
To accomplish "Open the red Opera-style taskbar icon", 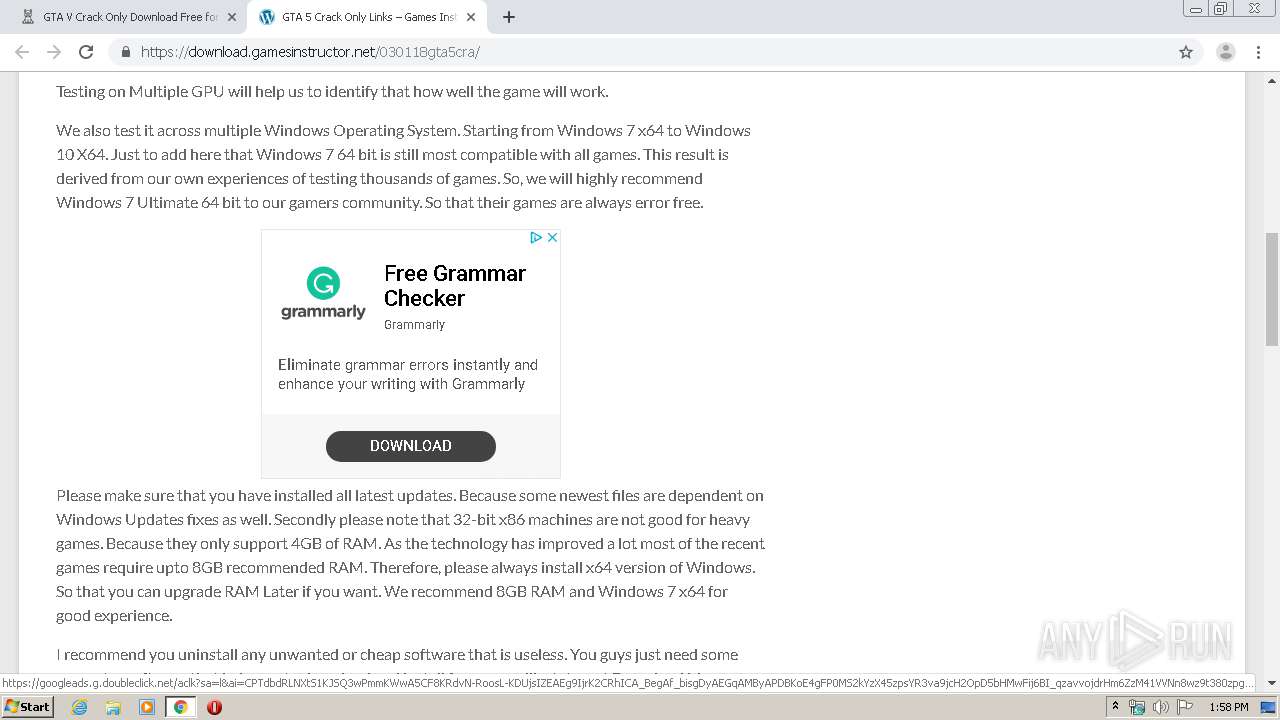I will pos(214,707).
